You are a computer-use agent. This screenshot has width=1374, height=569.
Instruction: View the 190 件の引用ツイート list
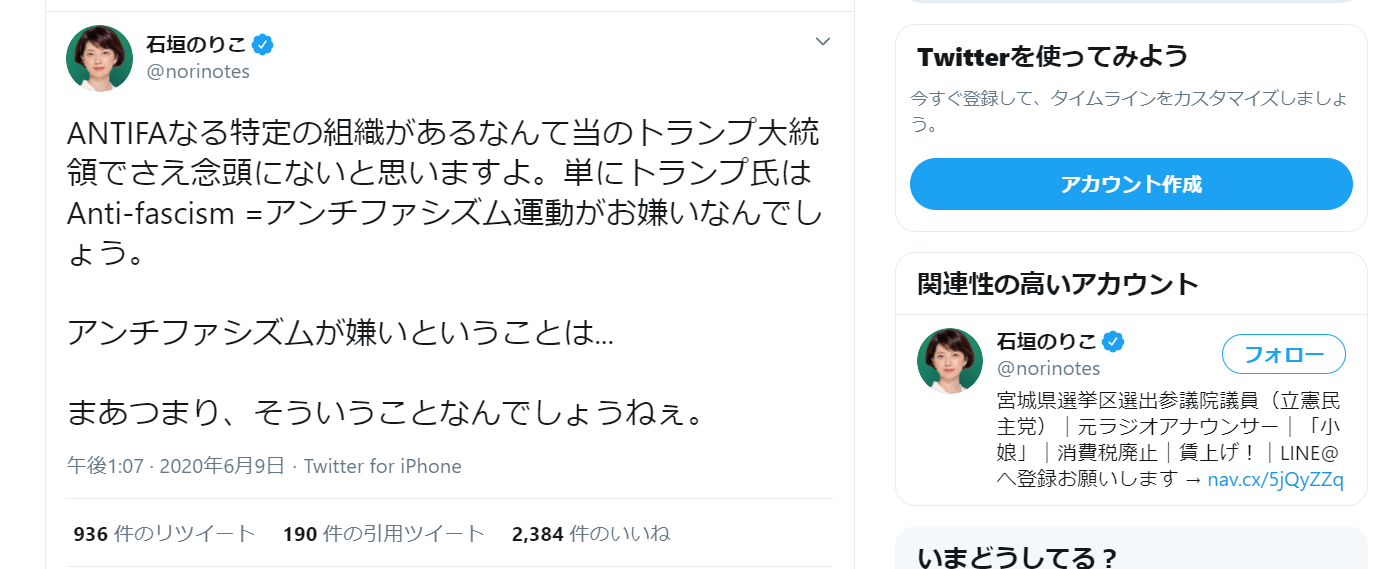click(383, 534)
